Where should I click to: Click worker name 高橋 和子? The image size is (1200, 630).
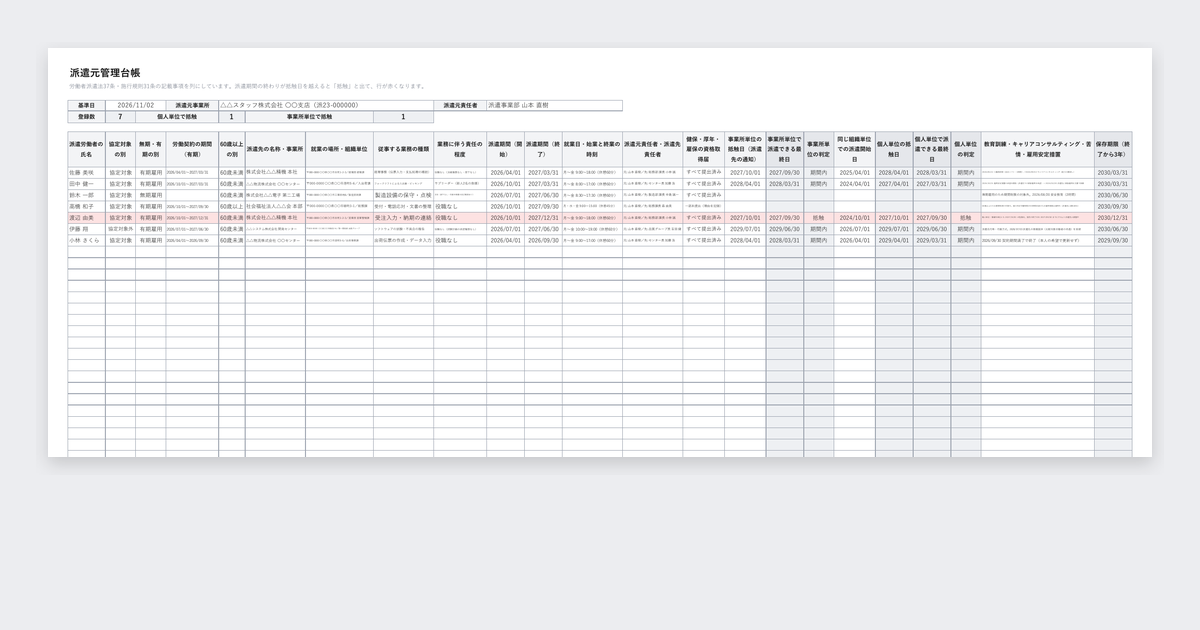pos(86,206)
